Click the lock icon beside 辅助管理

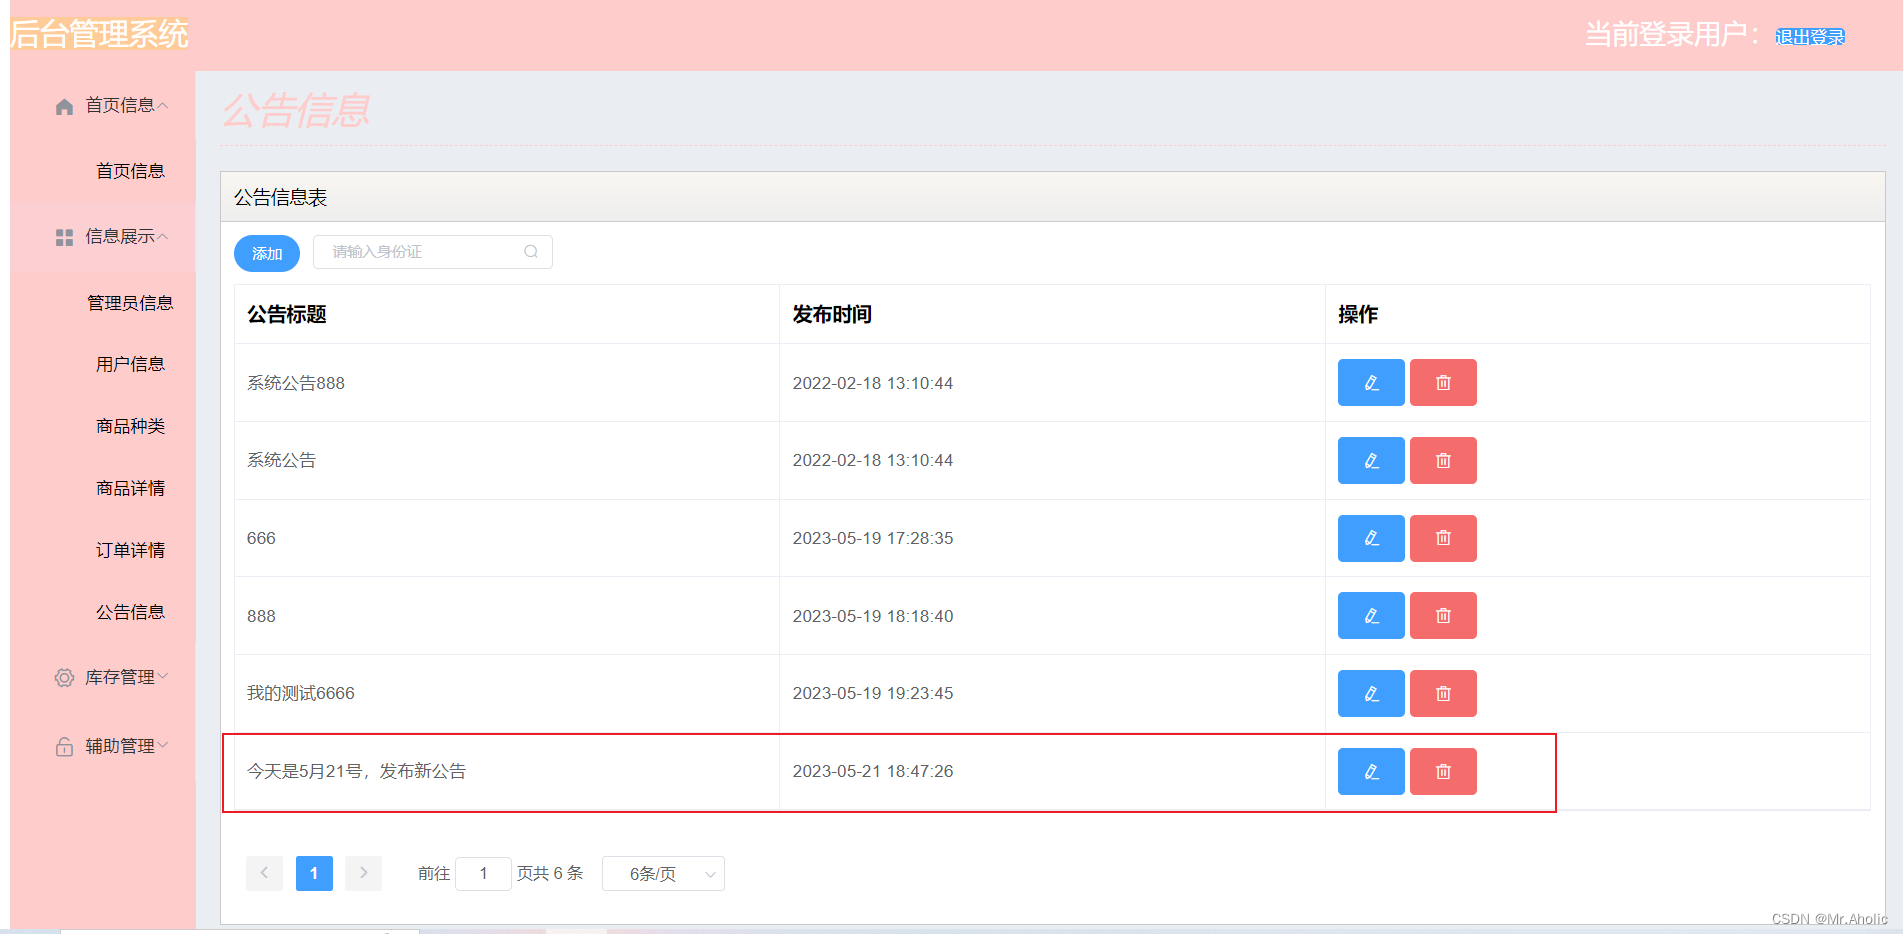coord(64,747)
